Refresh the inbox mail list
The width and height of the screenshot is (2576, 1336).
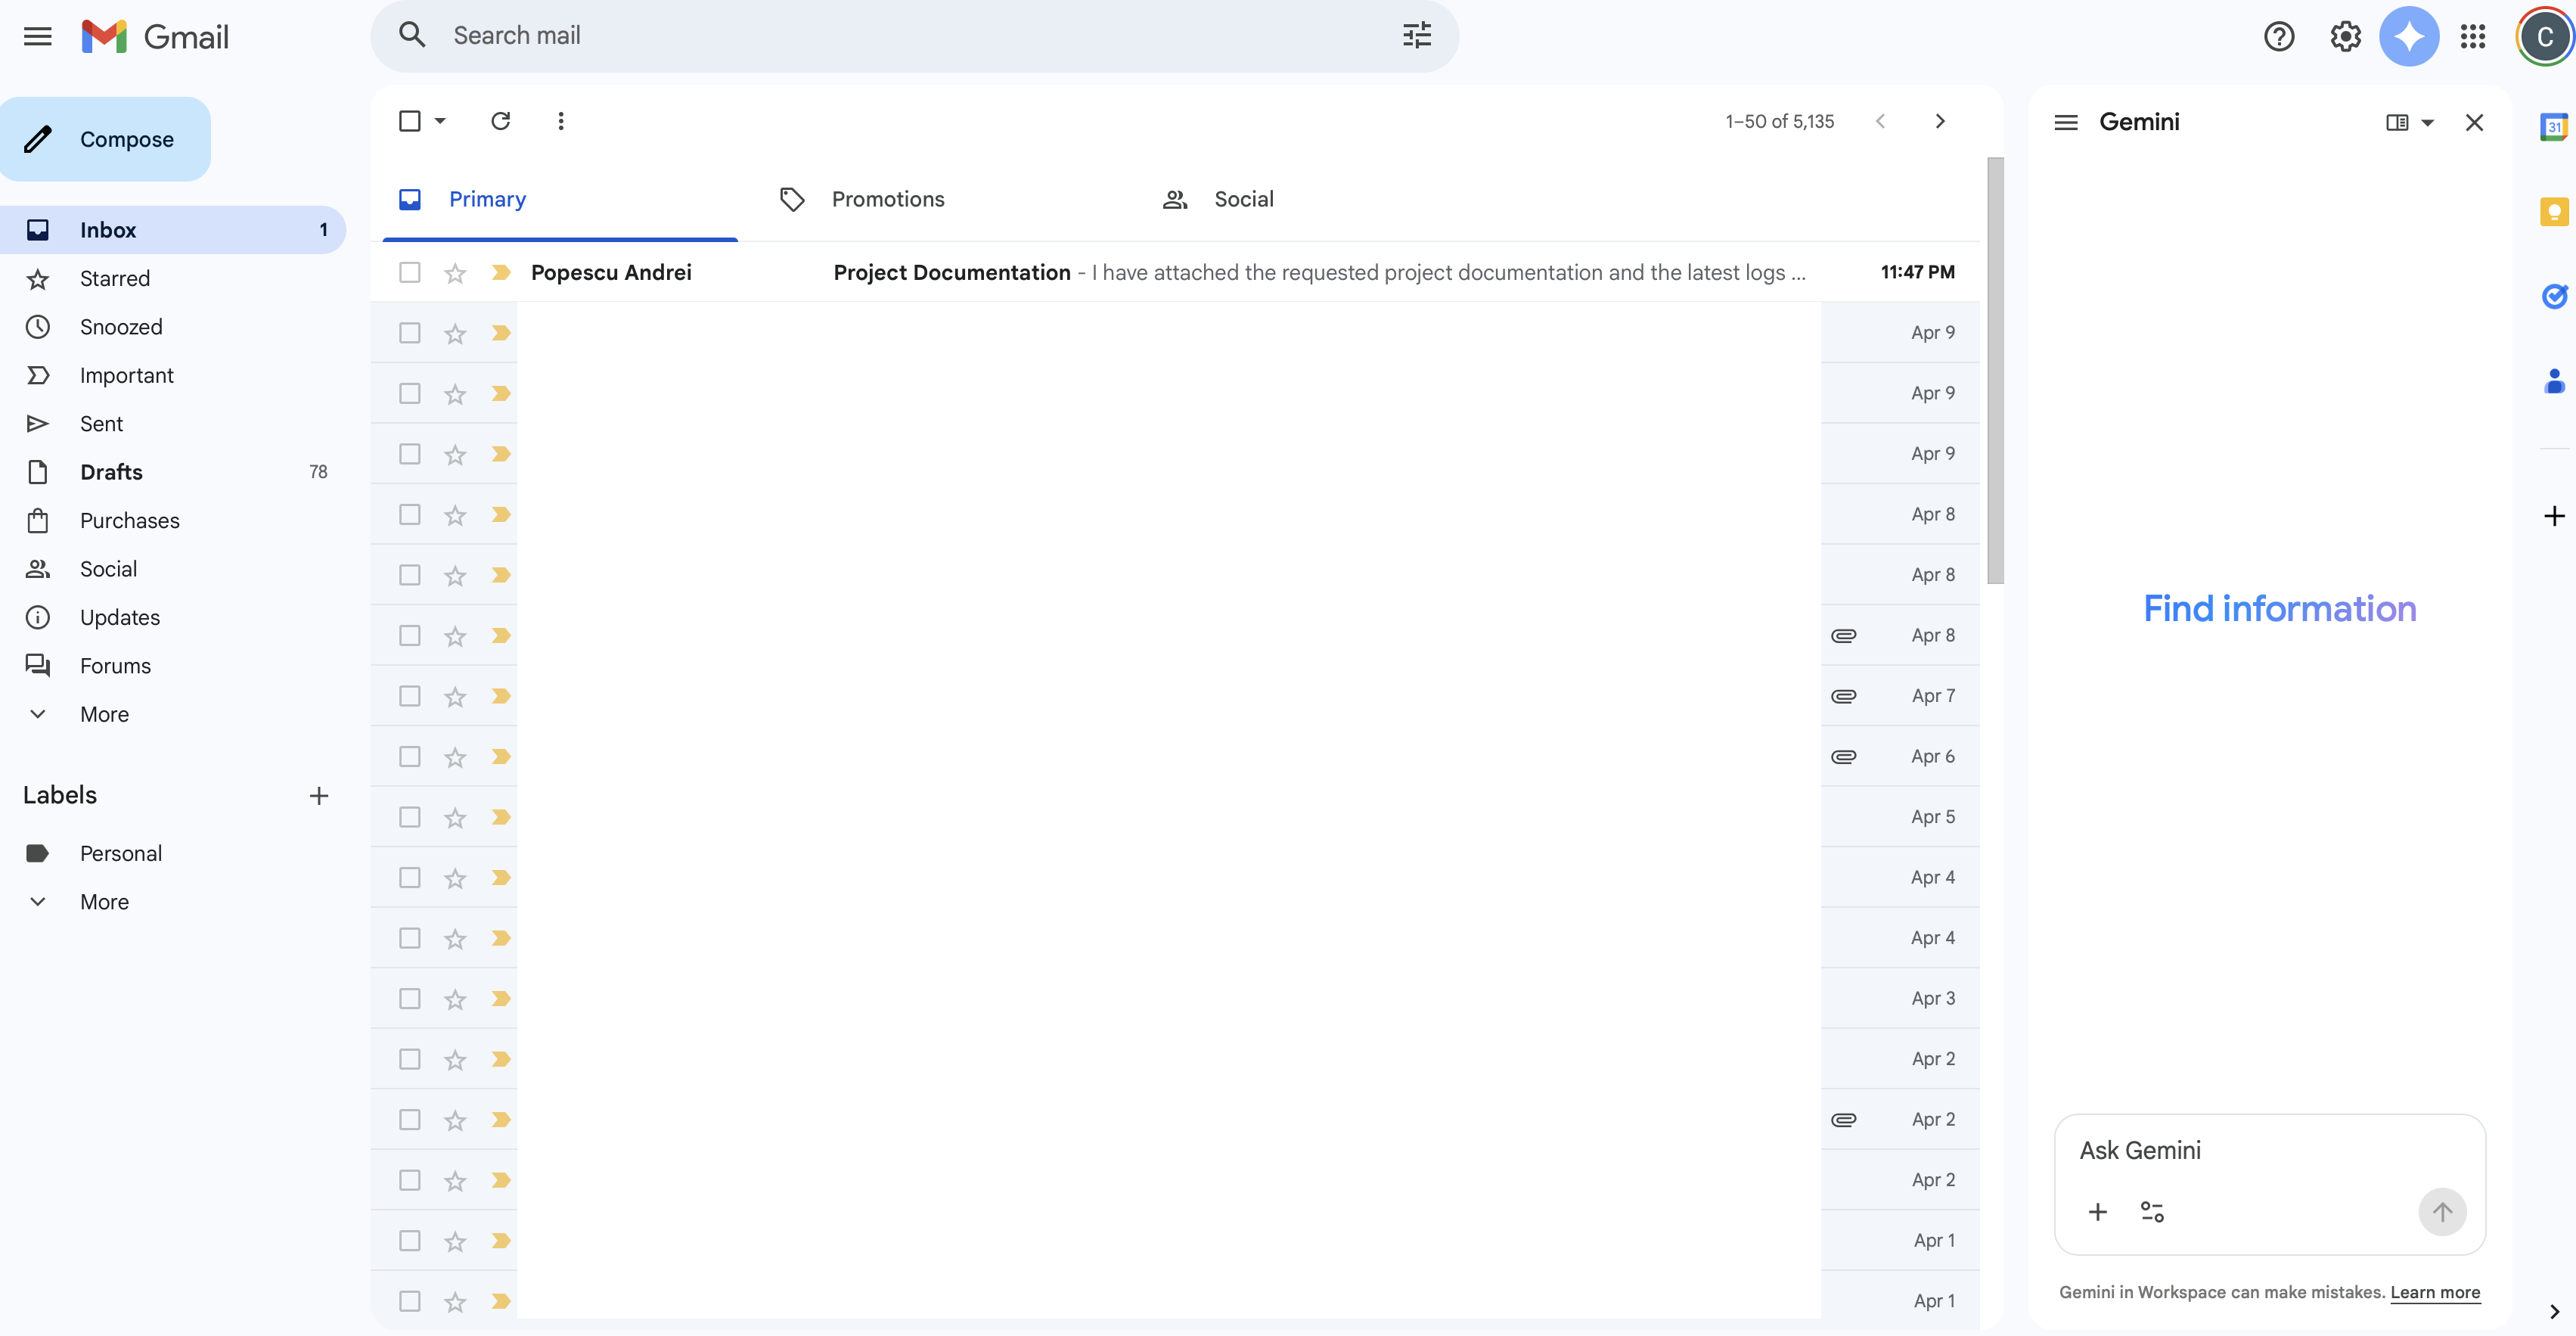(500, 121)
